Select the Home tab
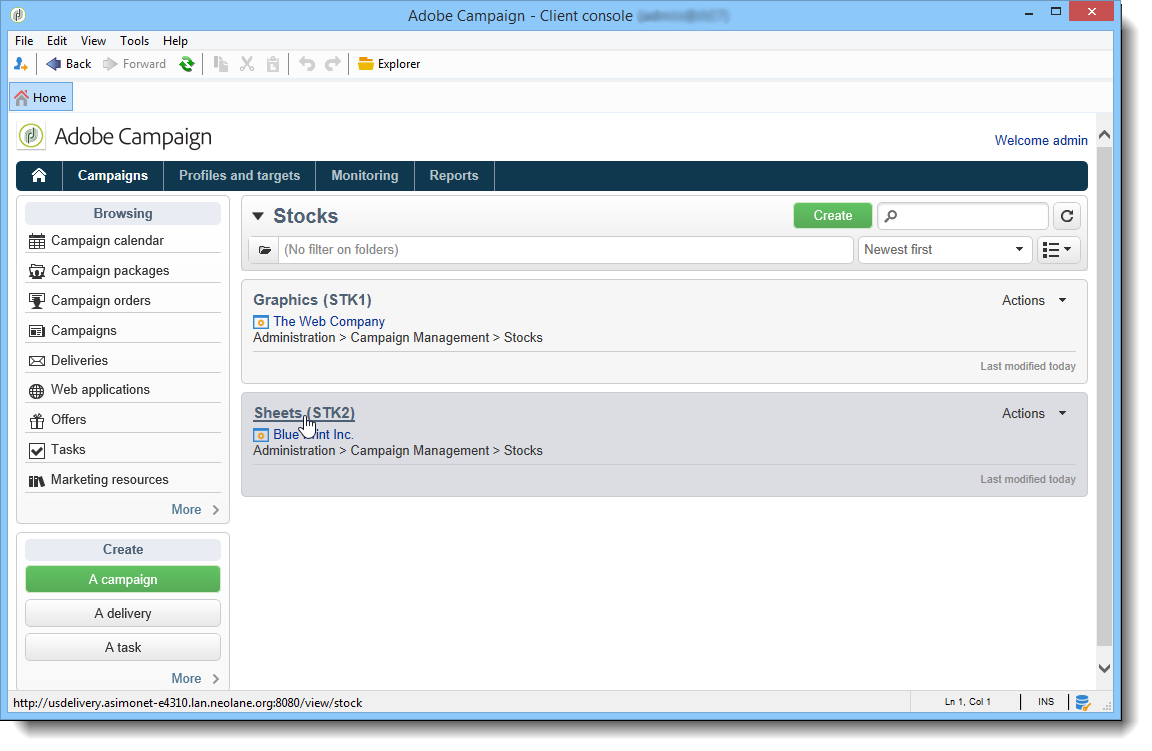Screen dimensions: 1152x751 coord(41,97)
